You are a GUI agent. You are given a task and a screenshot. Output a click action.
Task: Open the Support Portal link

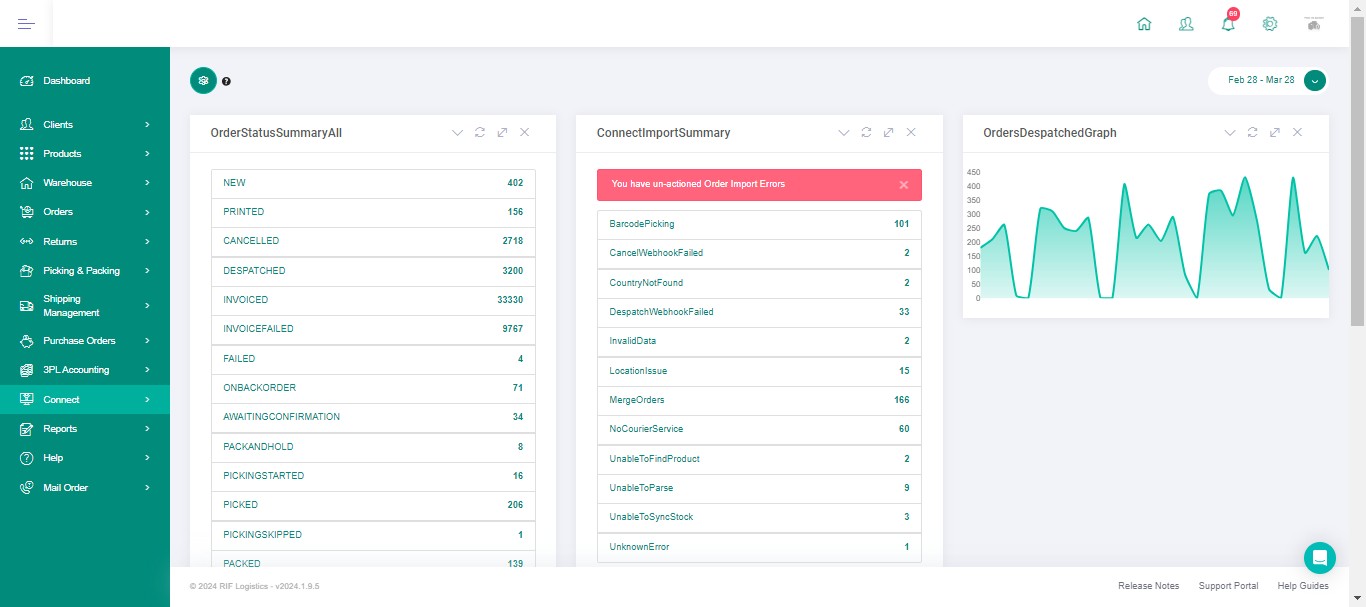(x=1228, y=586)
